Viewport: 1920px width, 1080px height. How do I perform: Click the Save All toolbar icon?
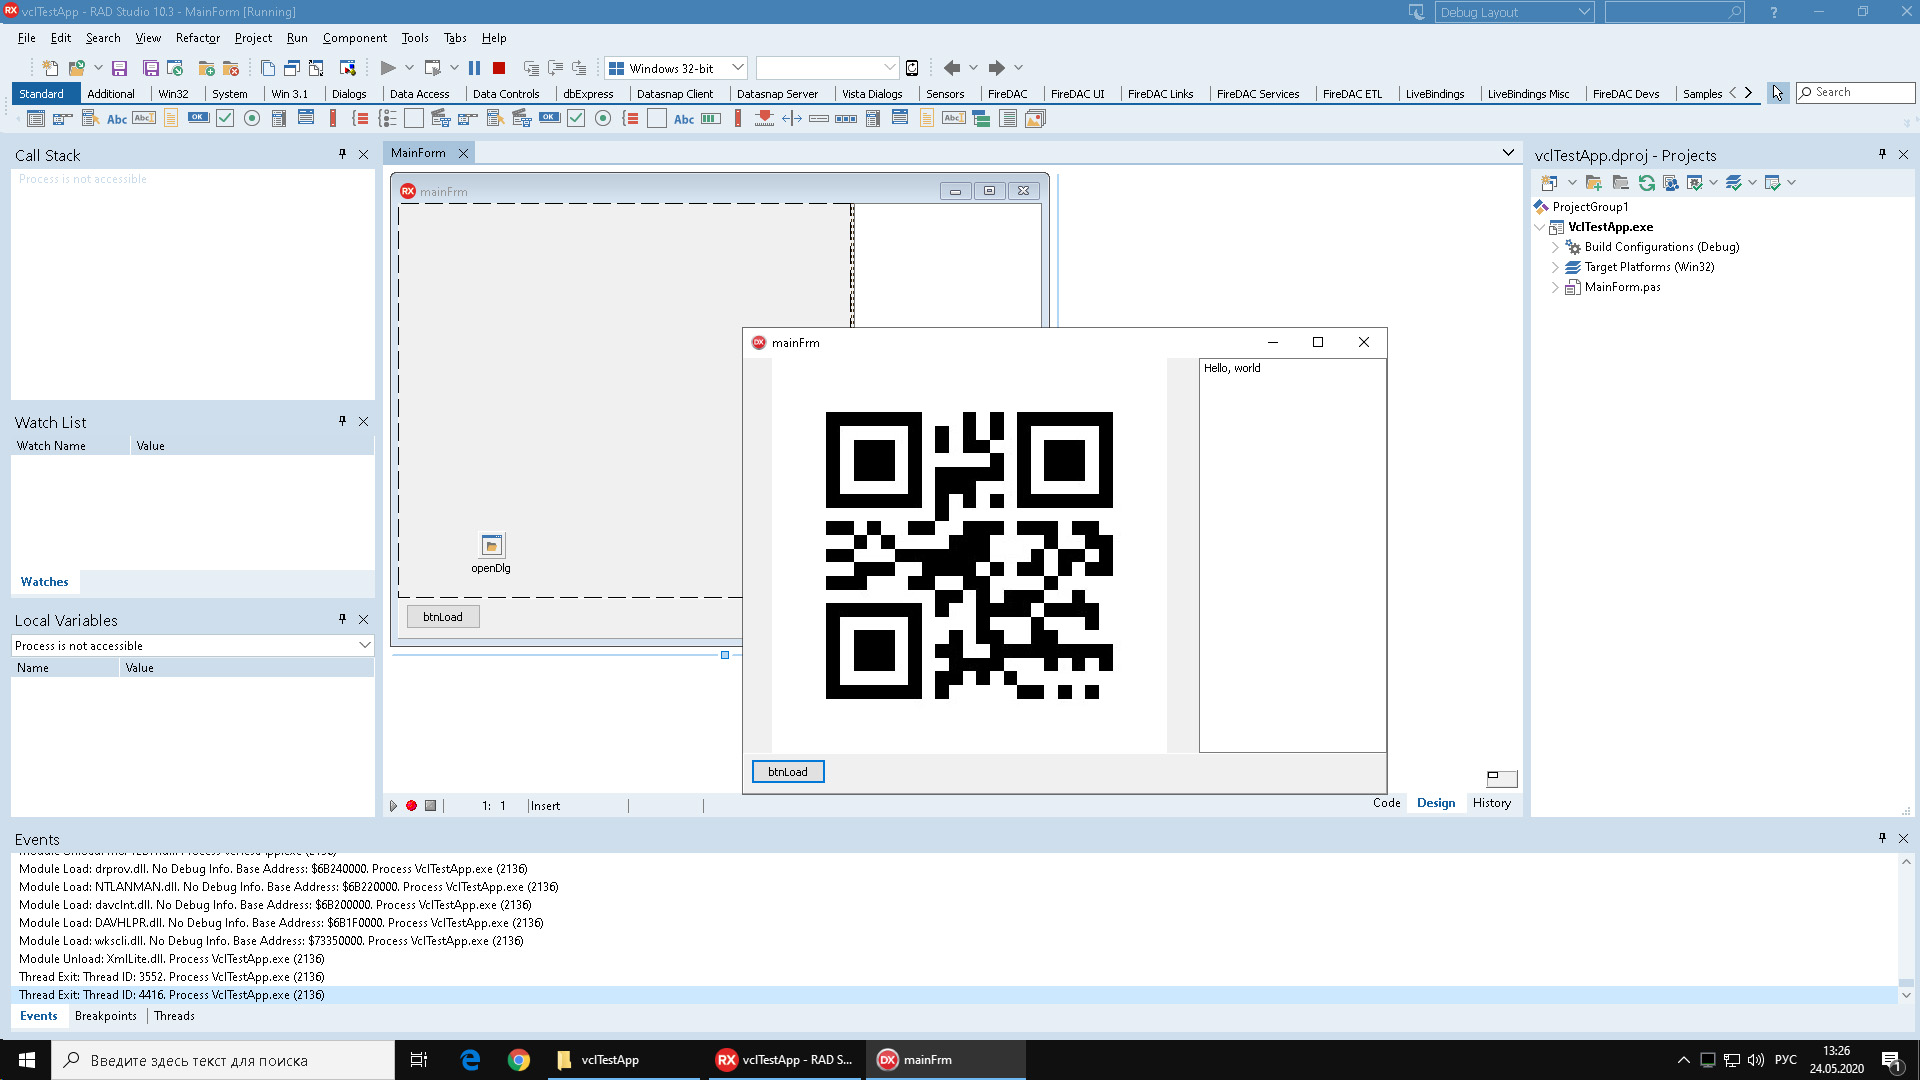(x=151, y=68)
